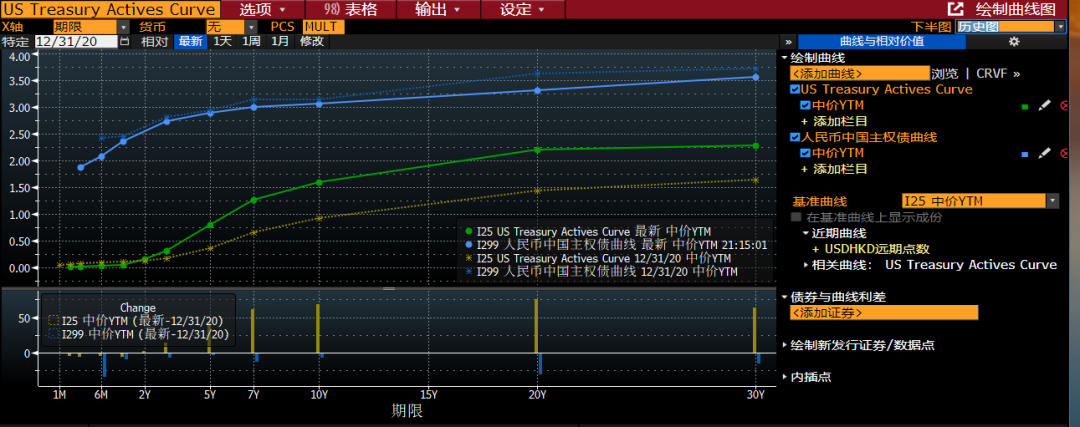Click the 10Y point on the green Treasury curve
Viewport: 1080px width, 427px height.
[x=319, y=183]
